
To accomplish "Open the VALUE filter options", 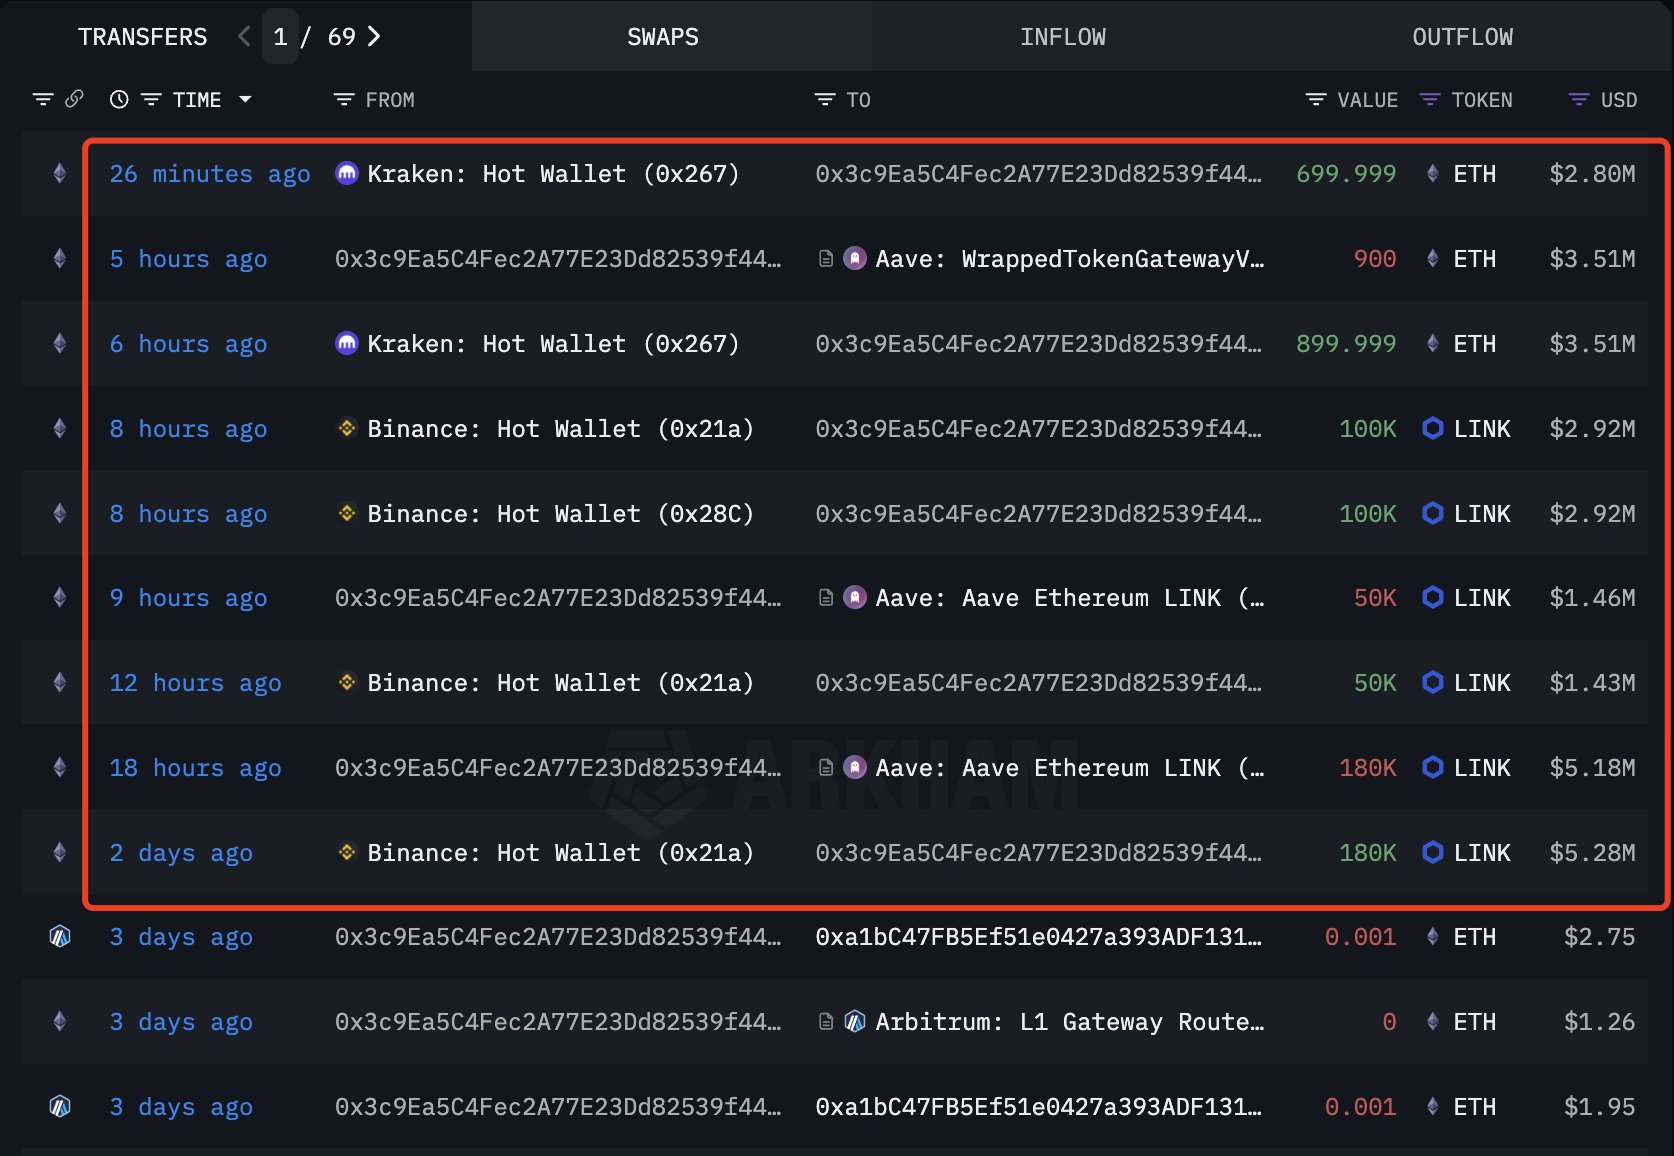I will [1316, 100].
